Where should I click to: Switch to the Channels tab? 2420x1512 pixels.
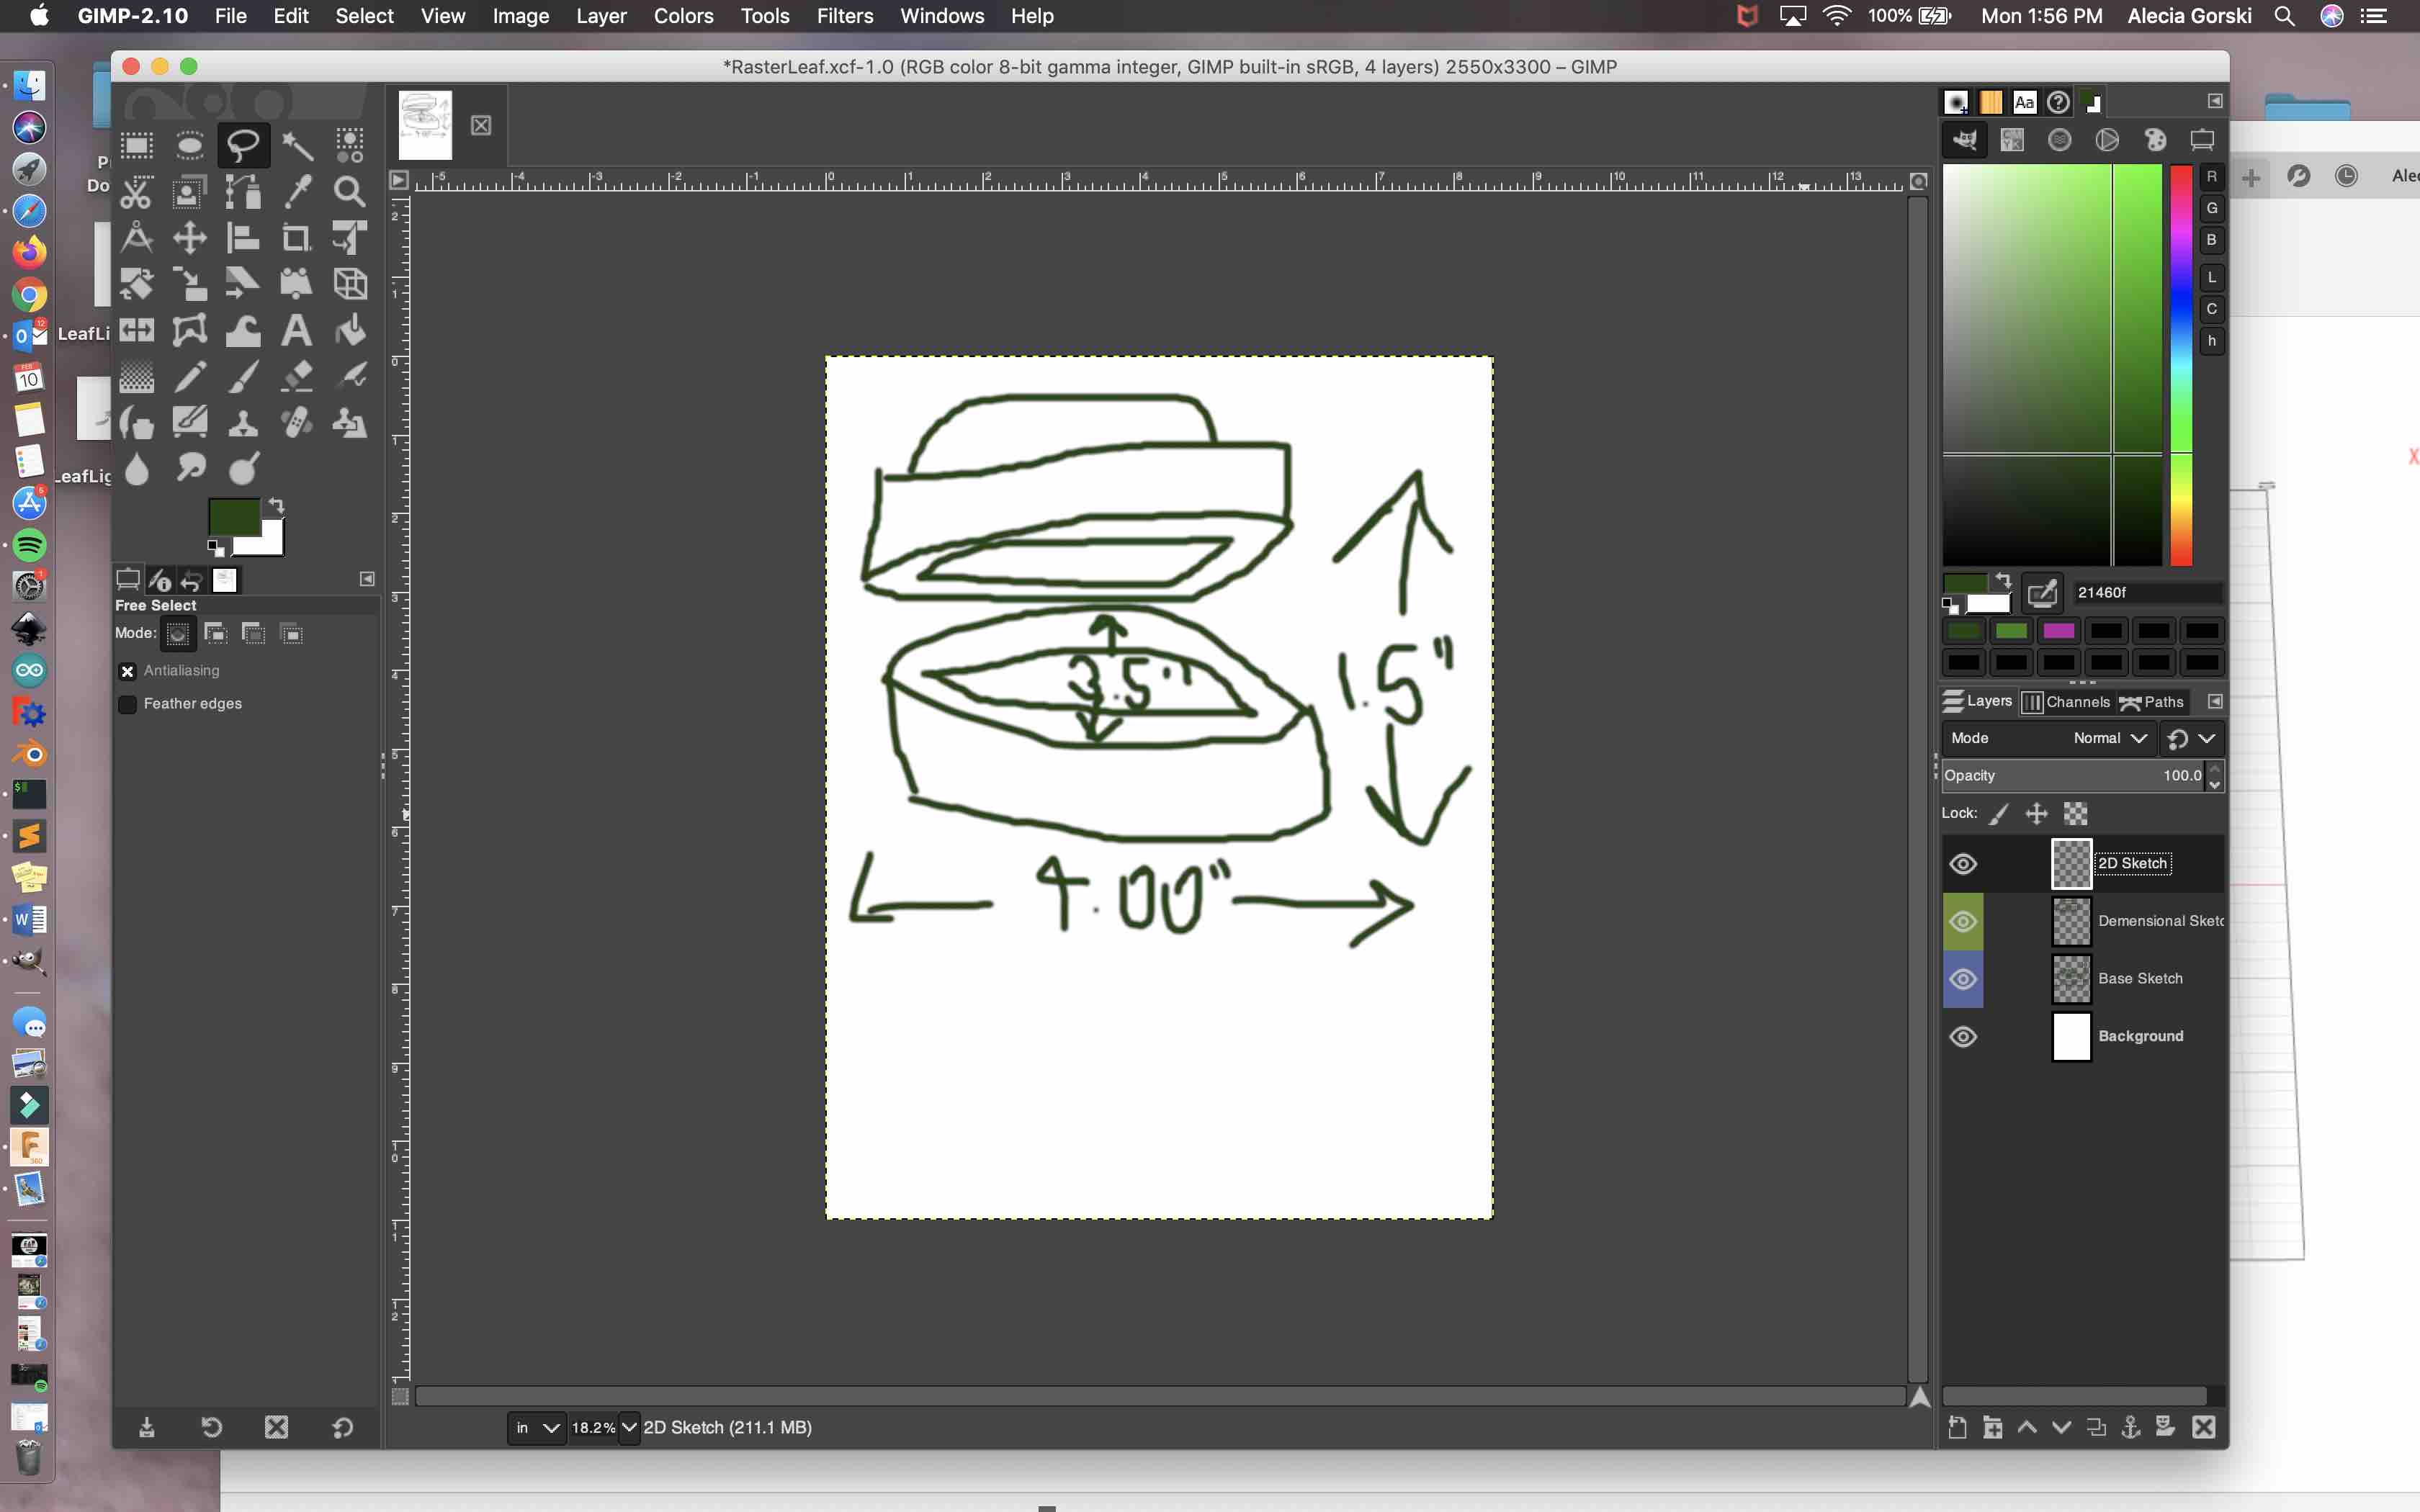point(2066,702)
